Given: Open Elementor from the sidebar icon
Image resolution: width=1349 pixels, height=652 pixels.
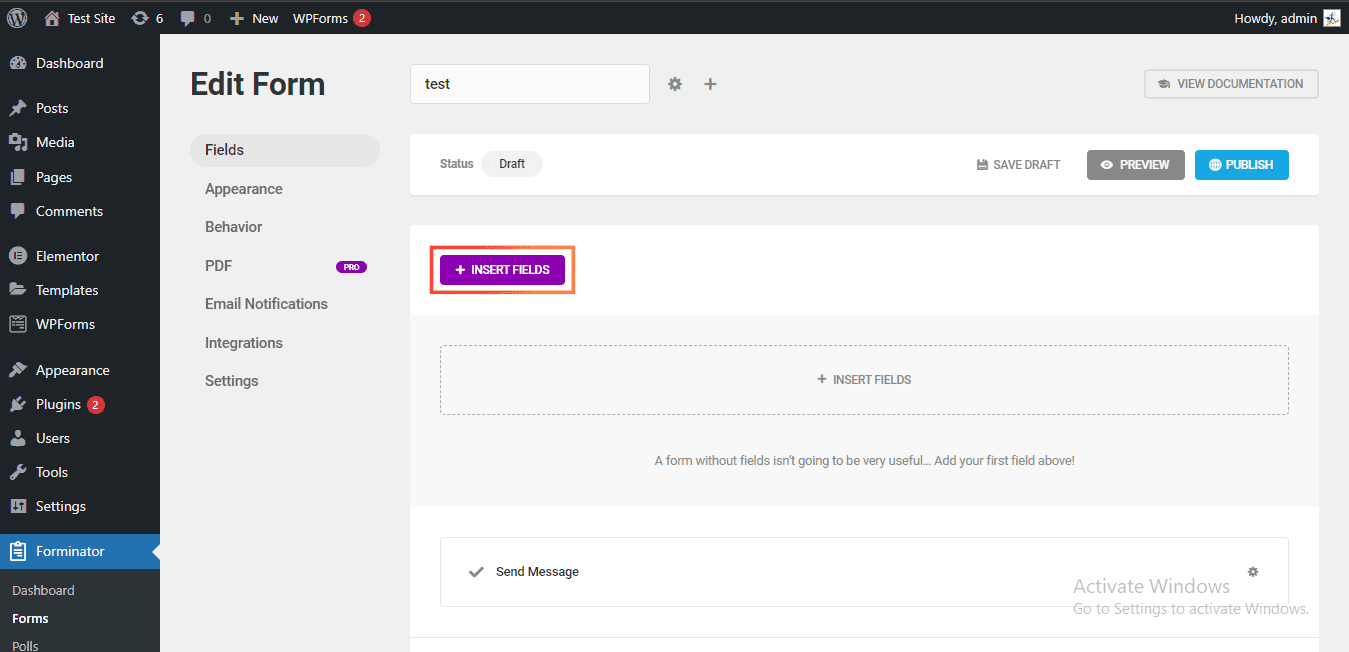Looking at the screenshot, I should [x=20, y=255].
